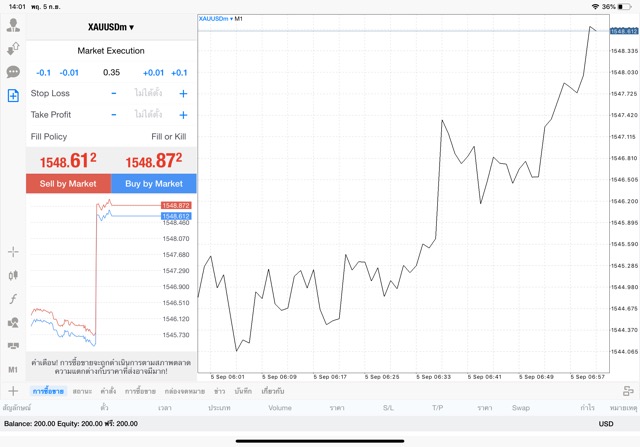The image size is (640, 447).
Task: Switch to the สถานะ tab
Action: coord(83,390)
